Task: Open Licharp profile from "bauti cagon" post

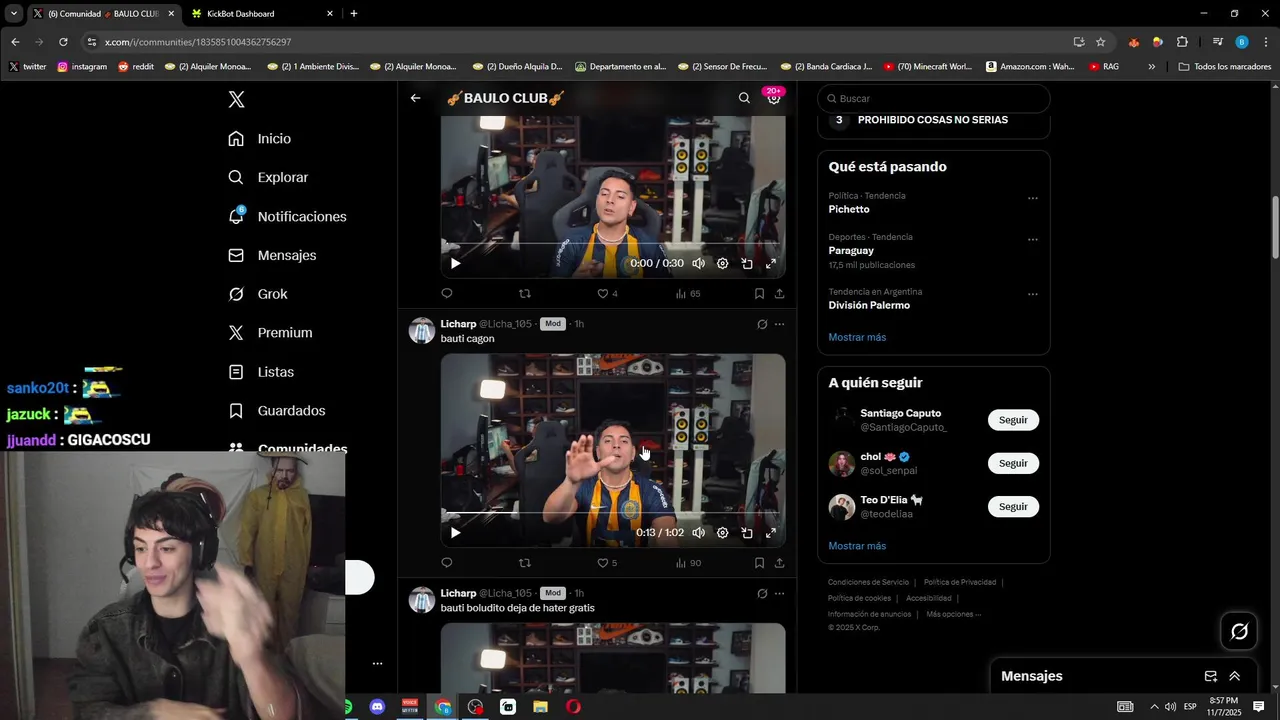Action: tap(458, 324)
